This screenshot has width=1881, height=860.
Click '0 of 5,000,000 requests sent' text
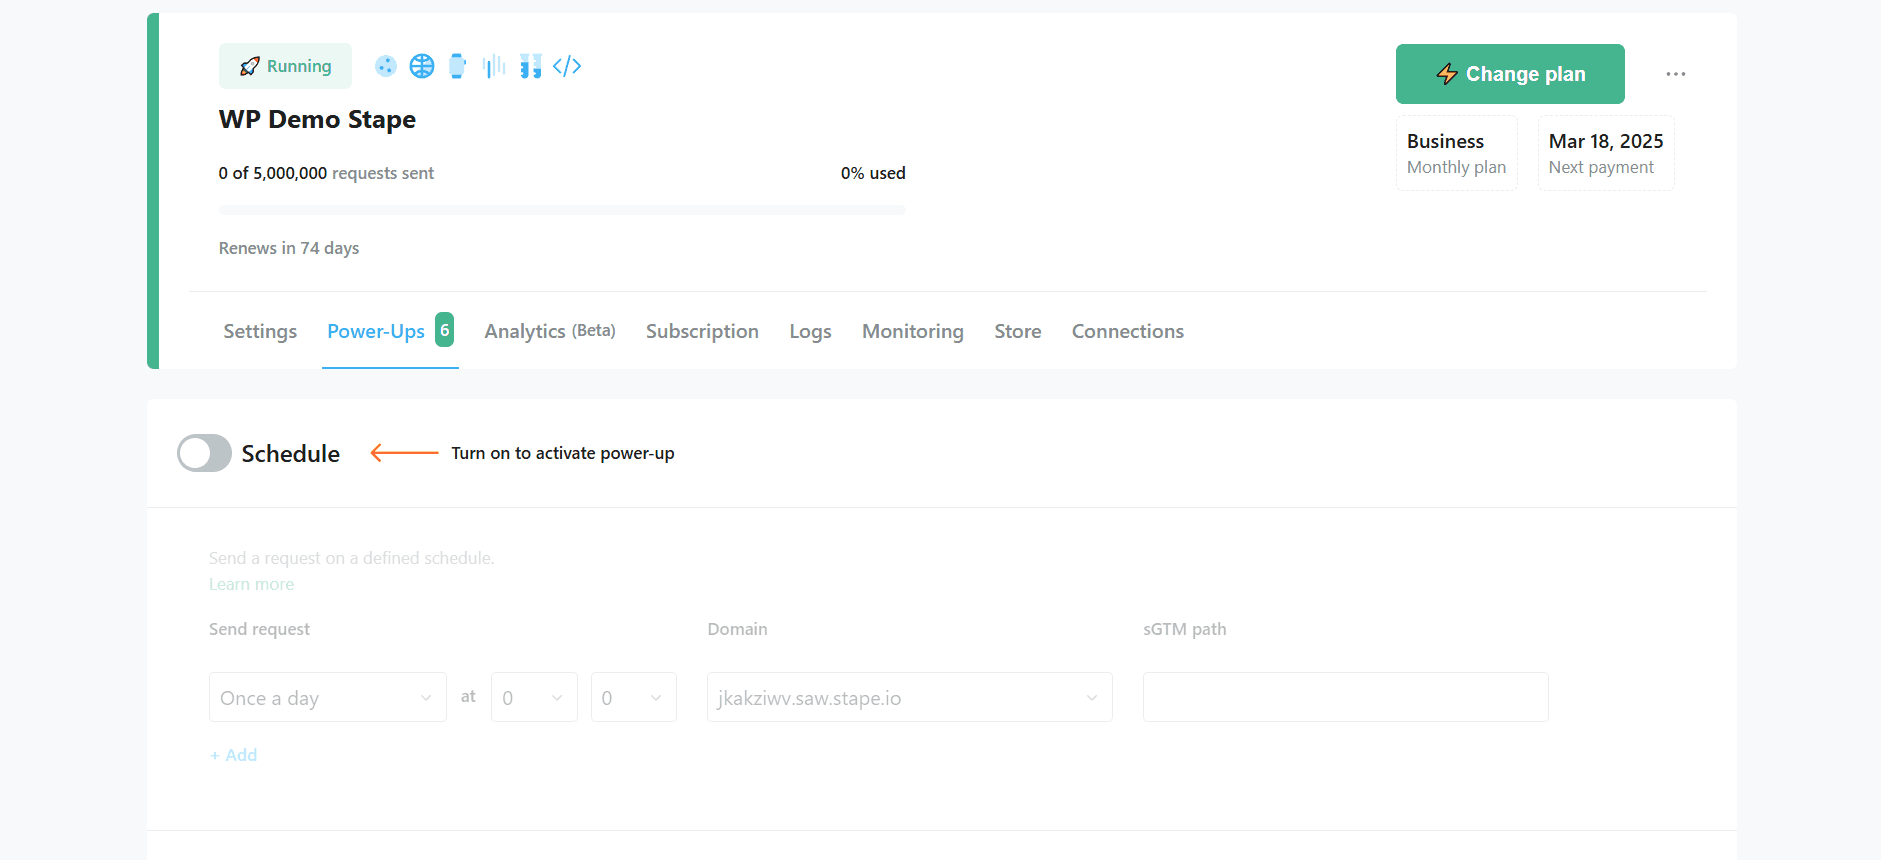point(326,173)
